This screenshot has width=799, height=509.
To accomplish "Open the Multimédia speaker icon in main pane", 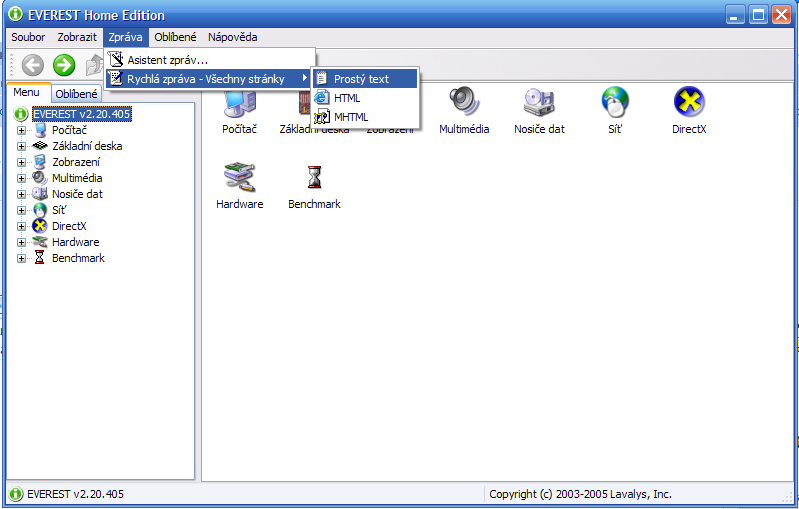I will point(464,101).
